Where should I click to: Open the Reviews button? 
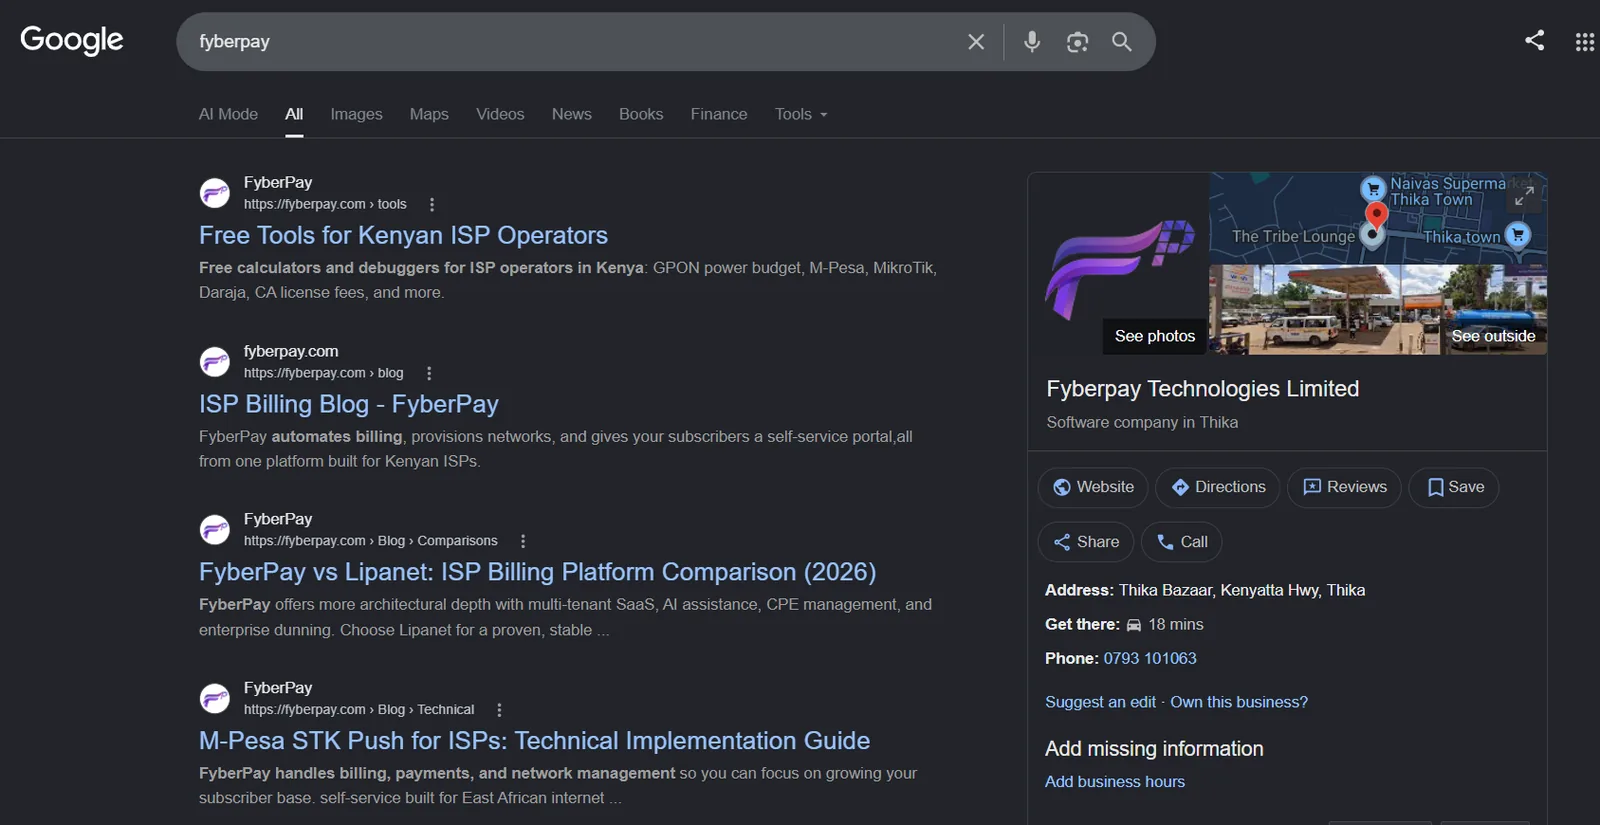click(x=1344, y=487)
